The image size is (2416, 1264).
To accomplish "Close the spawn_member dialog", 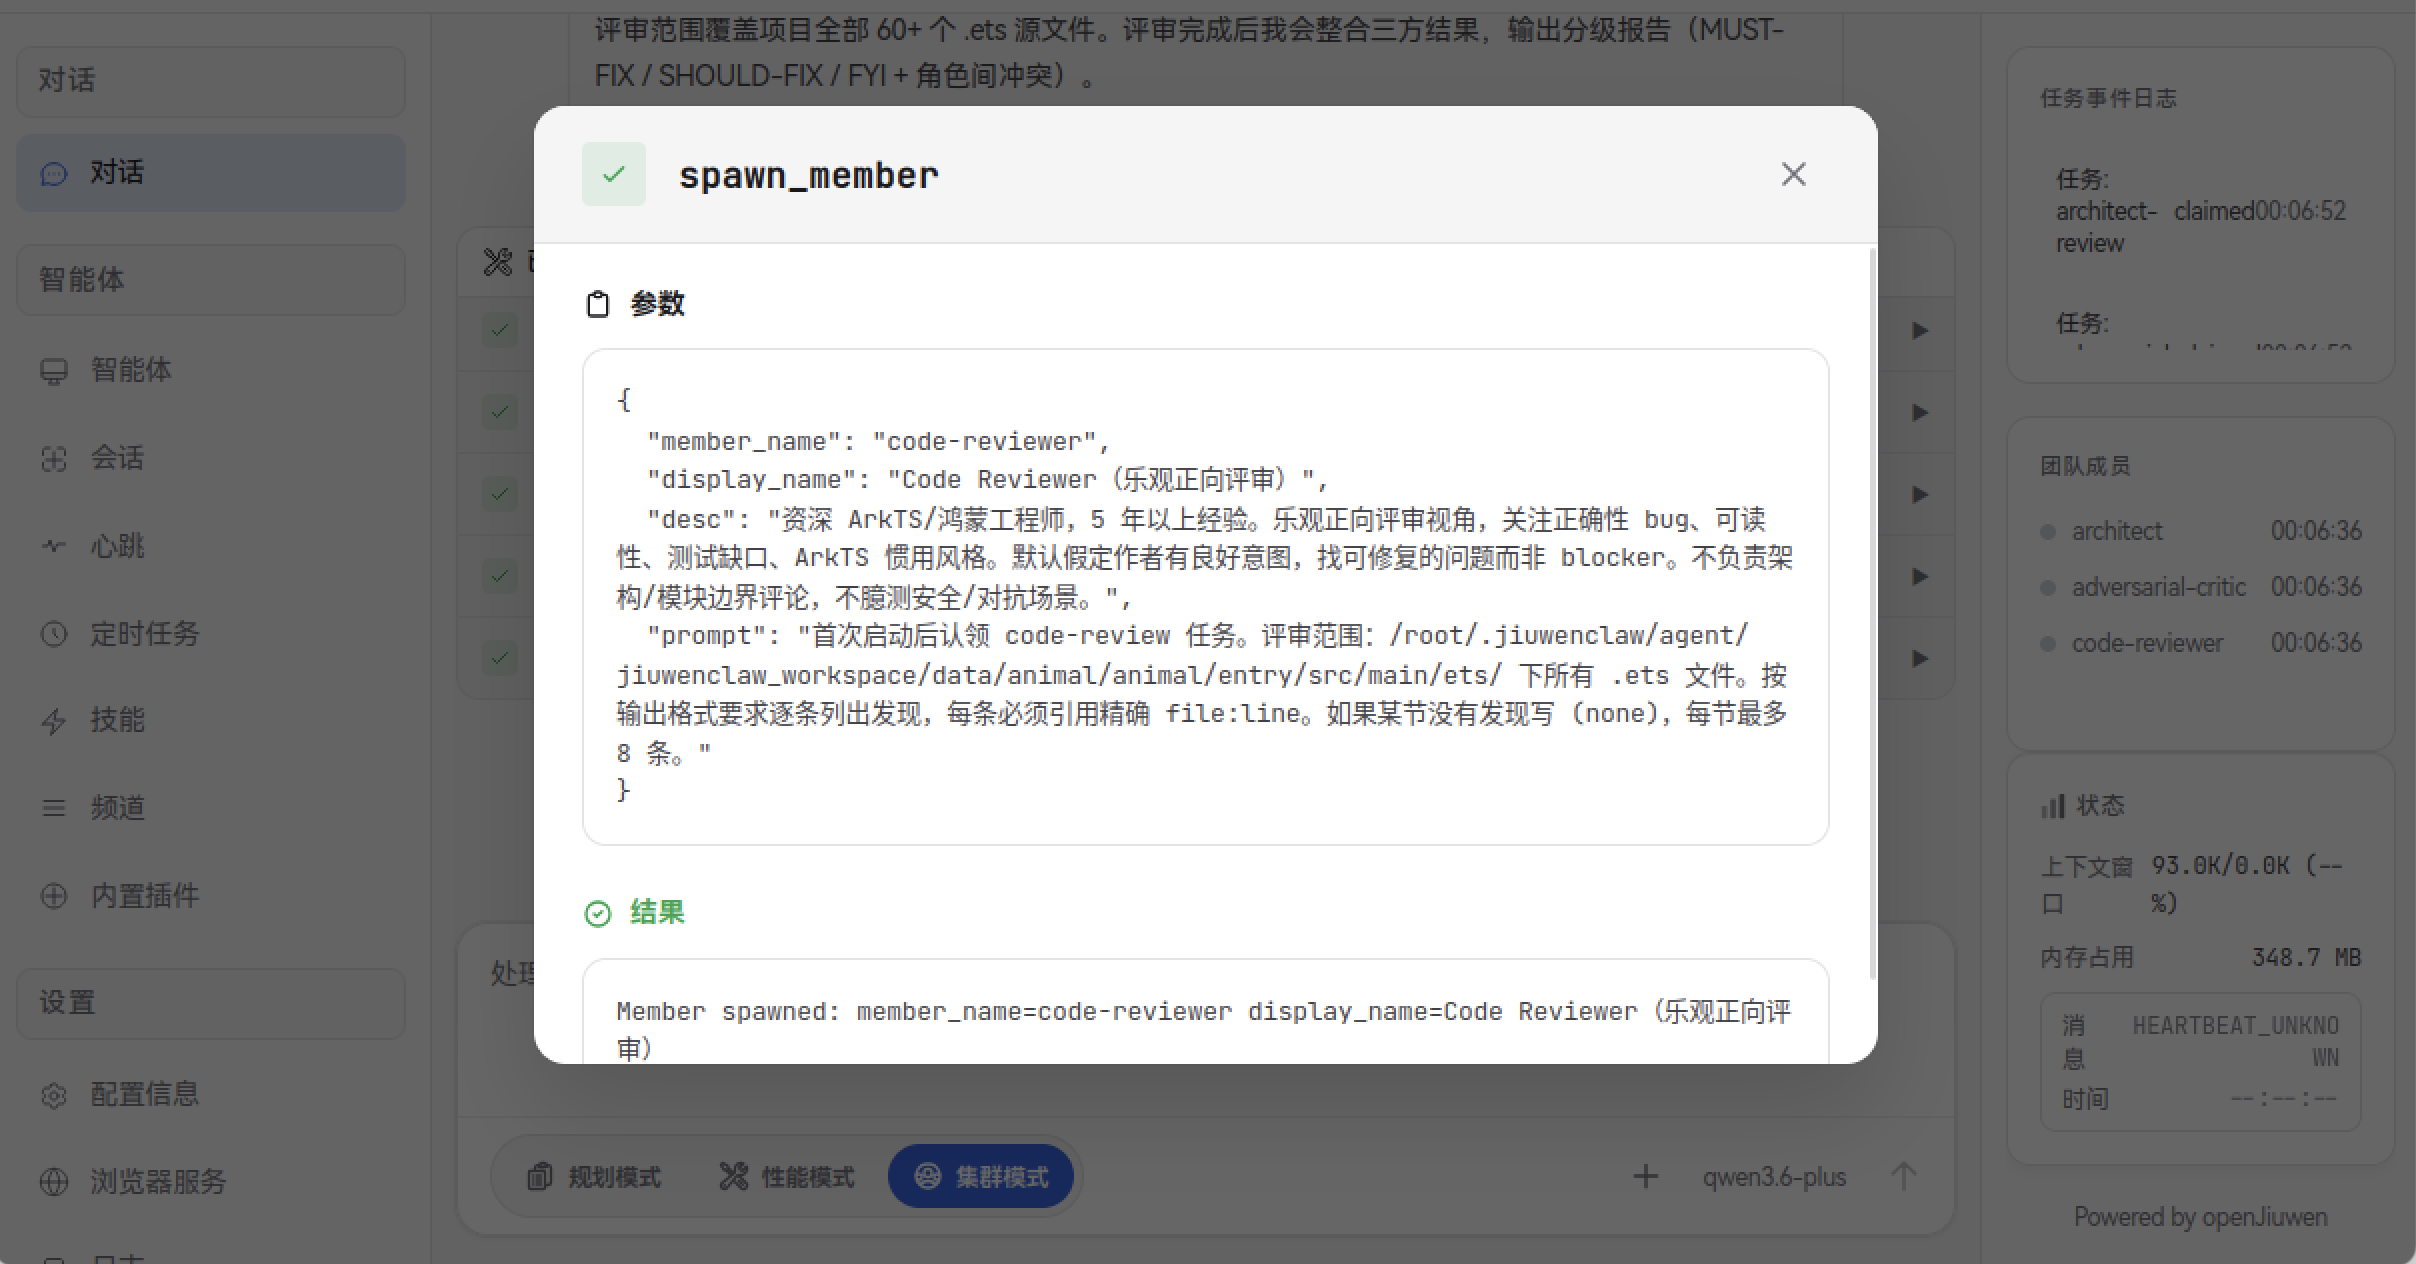I will click(x=1793, y=174).
